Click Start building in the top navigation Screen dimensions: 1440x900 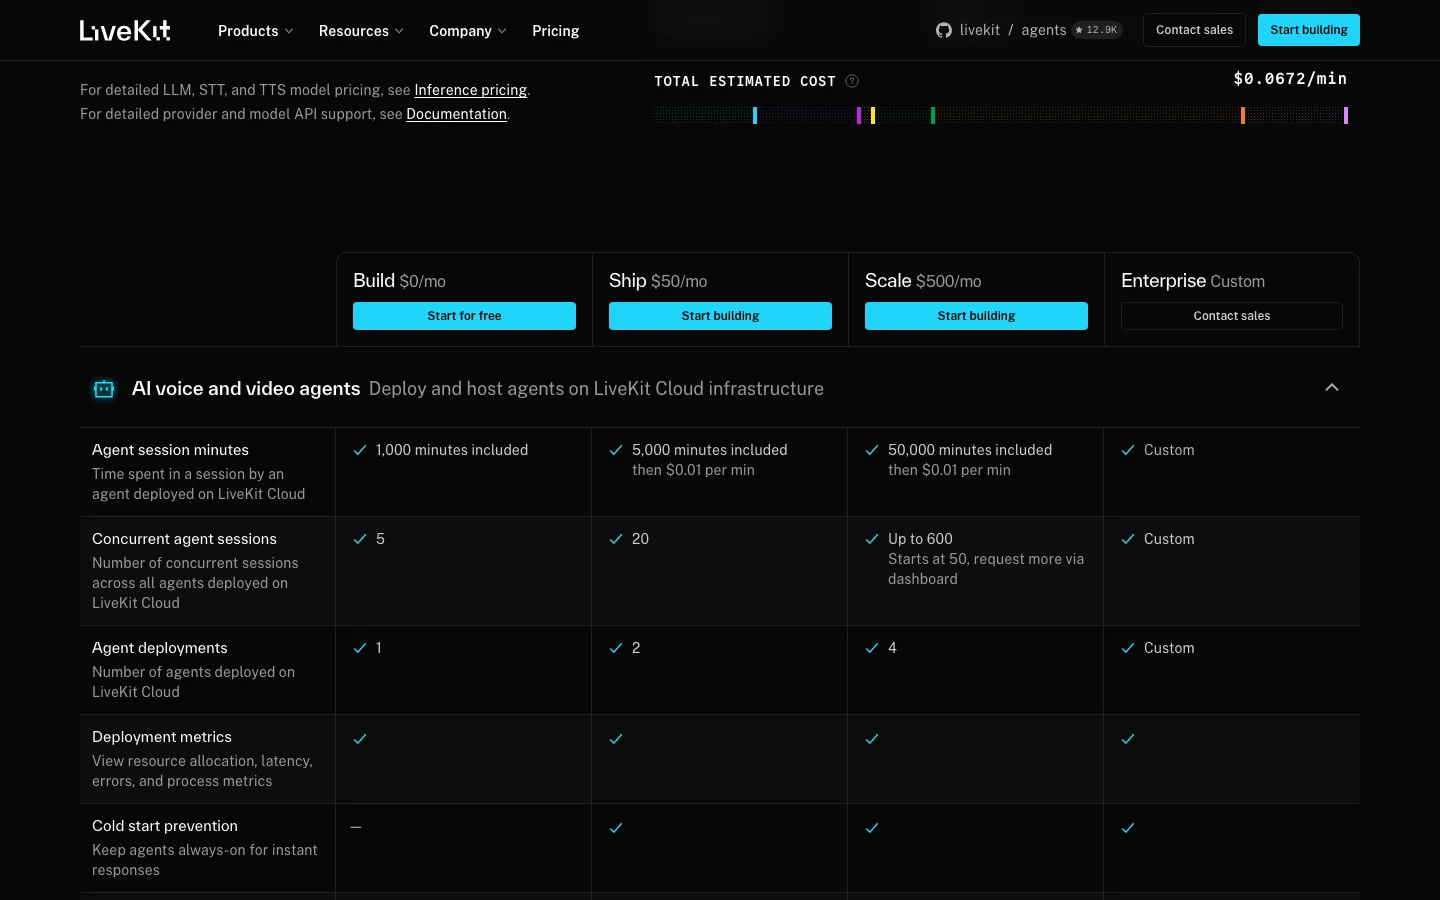(x=1308, y=30)
